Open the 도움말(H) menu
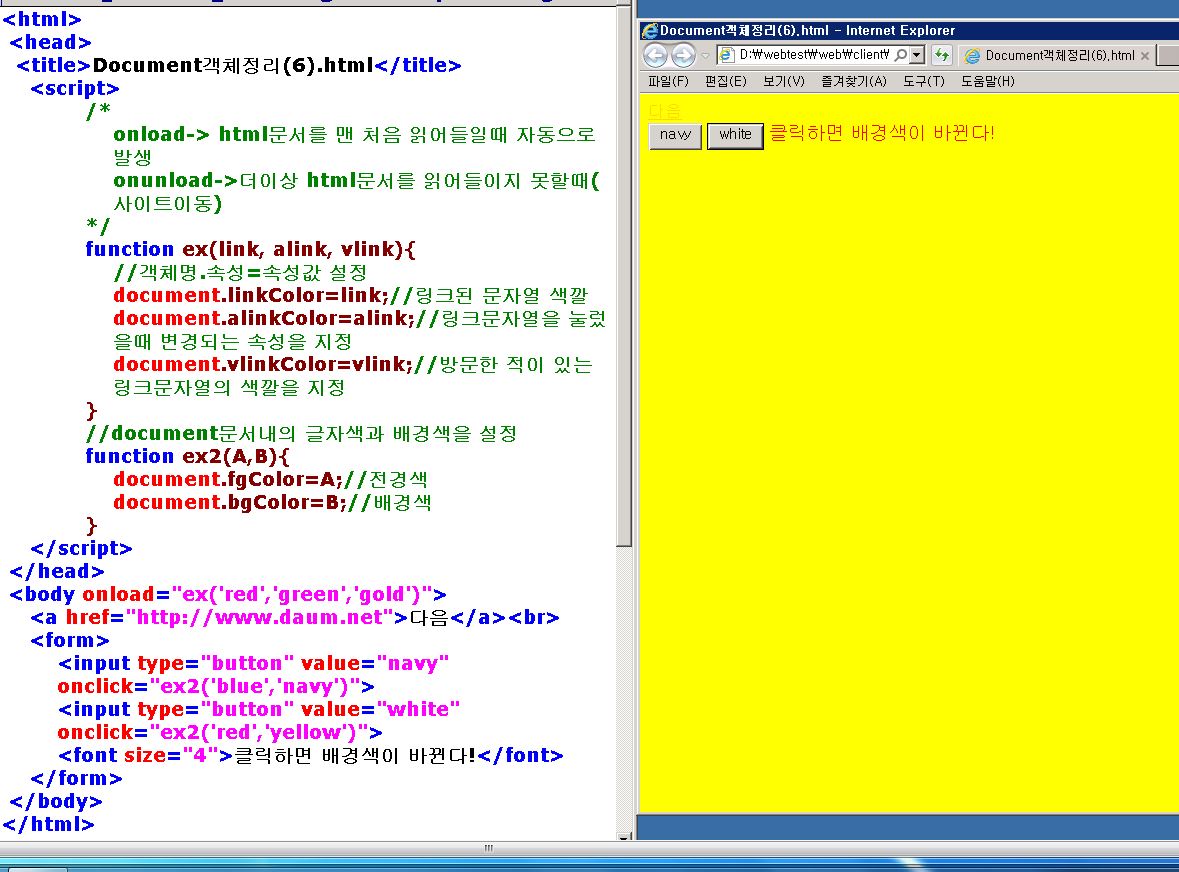 coord(987,81)
